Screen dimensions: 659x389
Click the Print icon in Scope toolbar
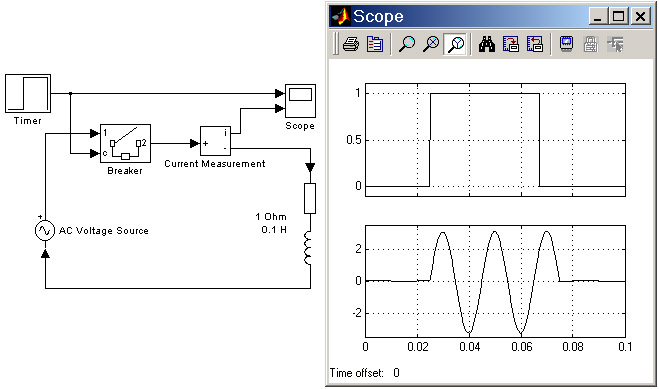click(351, 44)
